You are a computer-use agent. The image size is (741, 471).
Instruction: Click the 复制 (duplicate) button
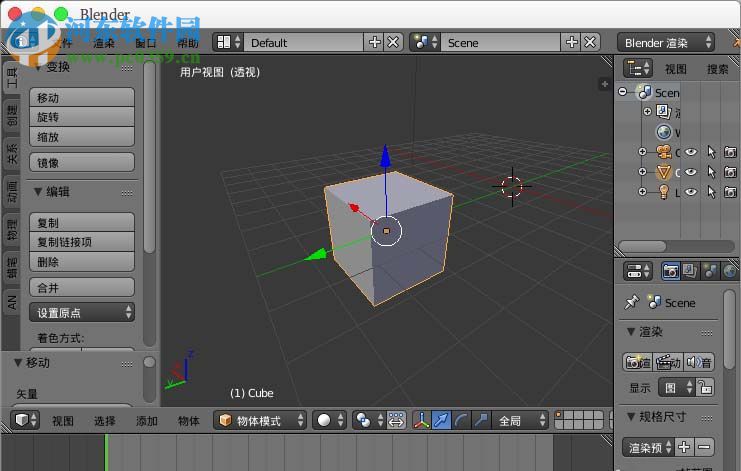pos(82,223)
